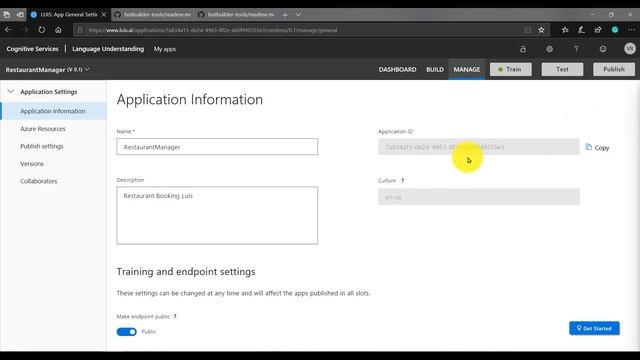Collapse Application Settings section

click(11, 91)
